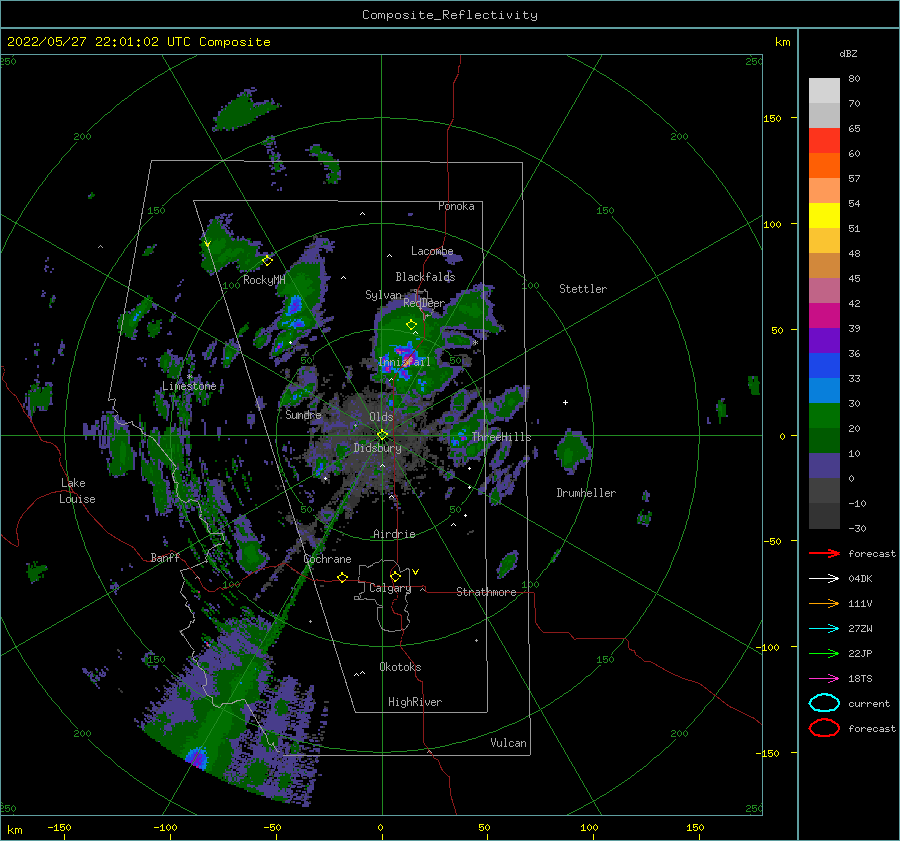Click the 'km' label in the bottom left
The height and width of the screenshot is (841, 900).
[x=14, y=830]
